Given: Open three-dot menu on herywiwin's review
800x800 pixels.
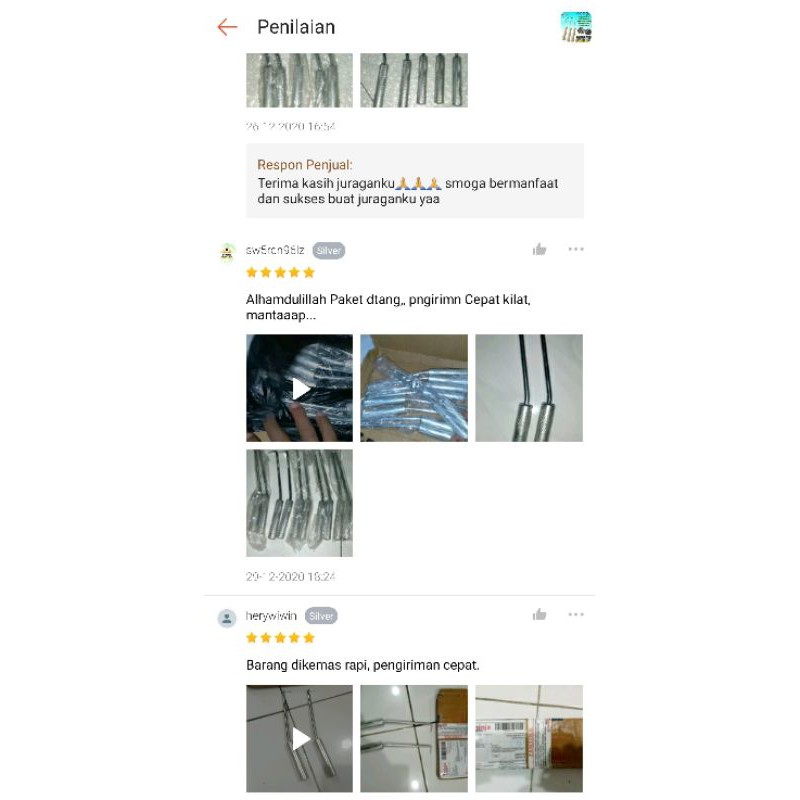Looking at the screenshot, I should point(576,615).
